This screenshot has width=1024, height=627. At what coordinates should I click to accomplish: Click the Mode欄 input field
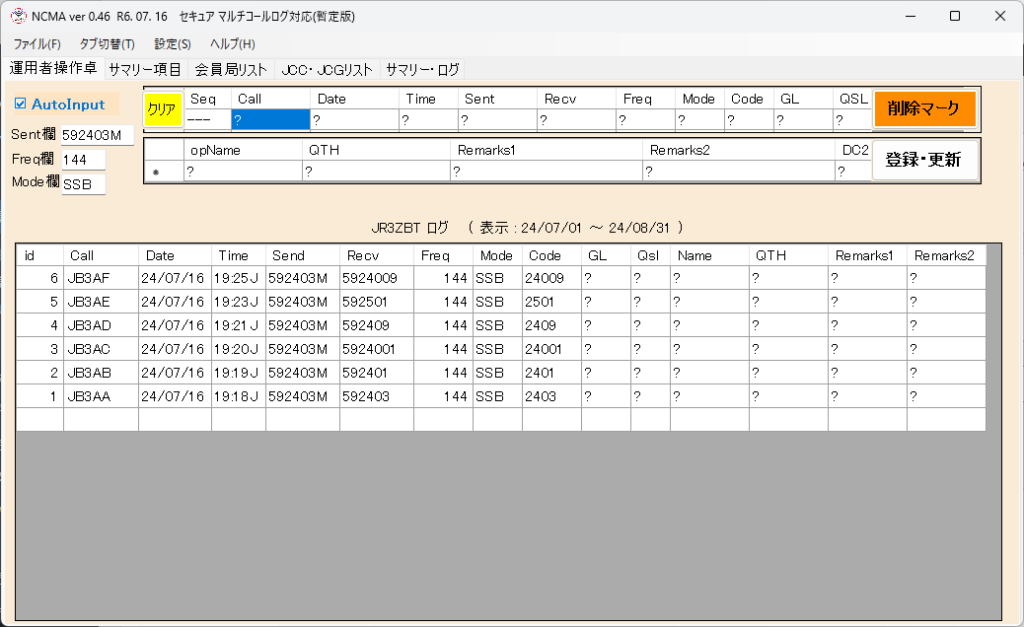click(x=83, y=184)
